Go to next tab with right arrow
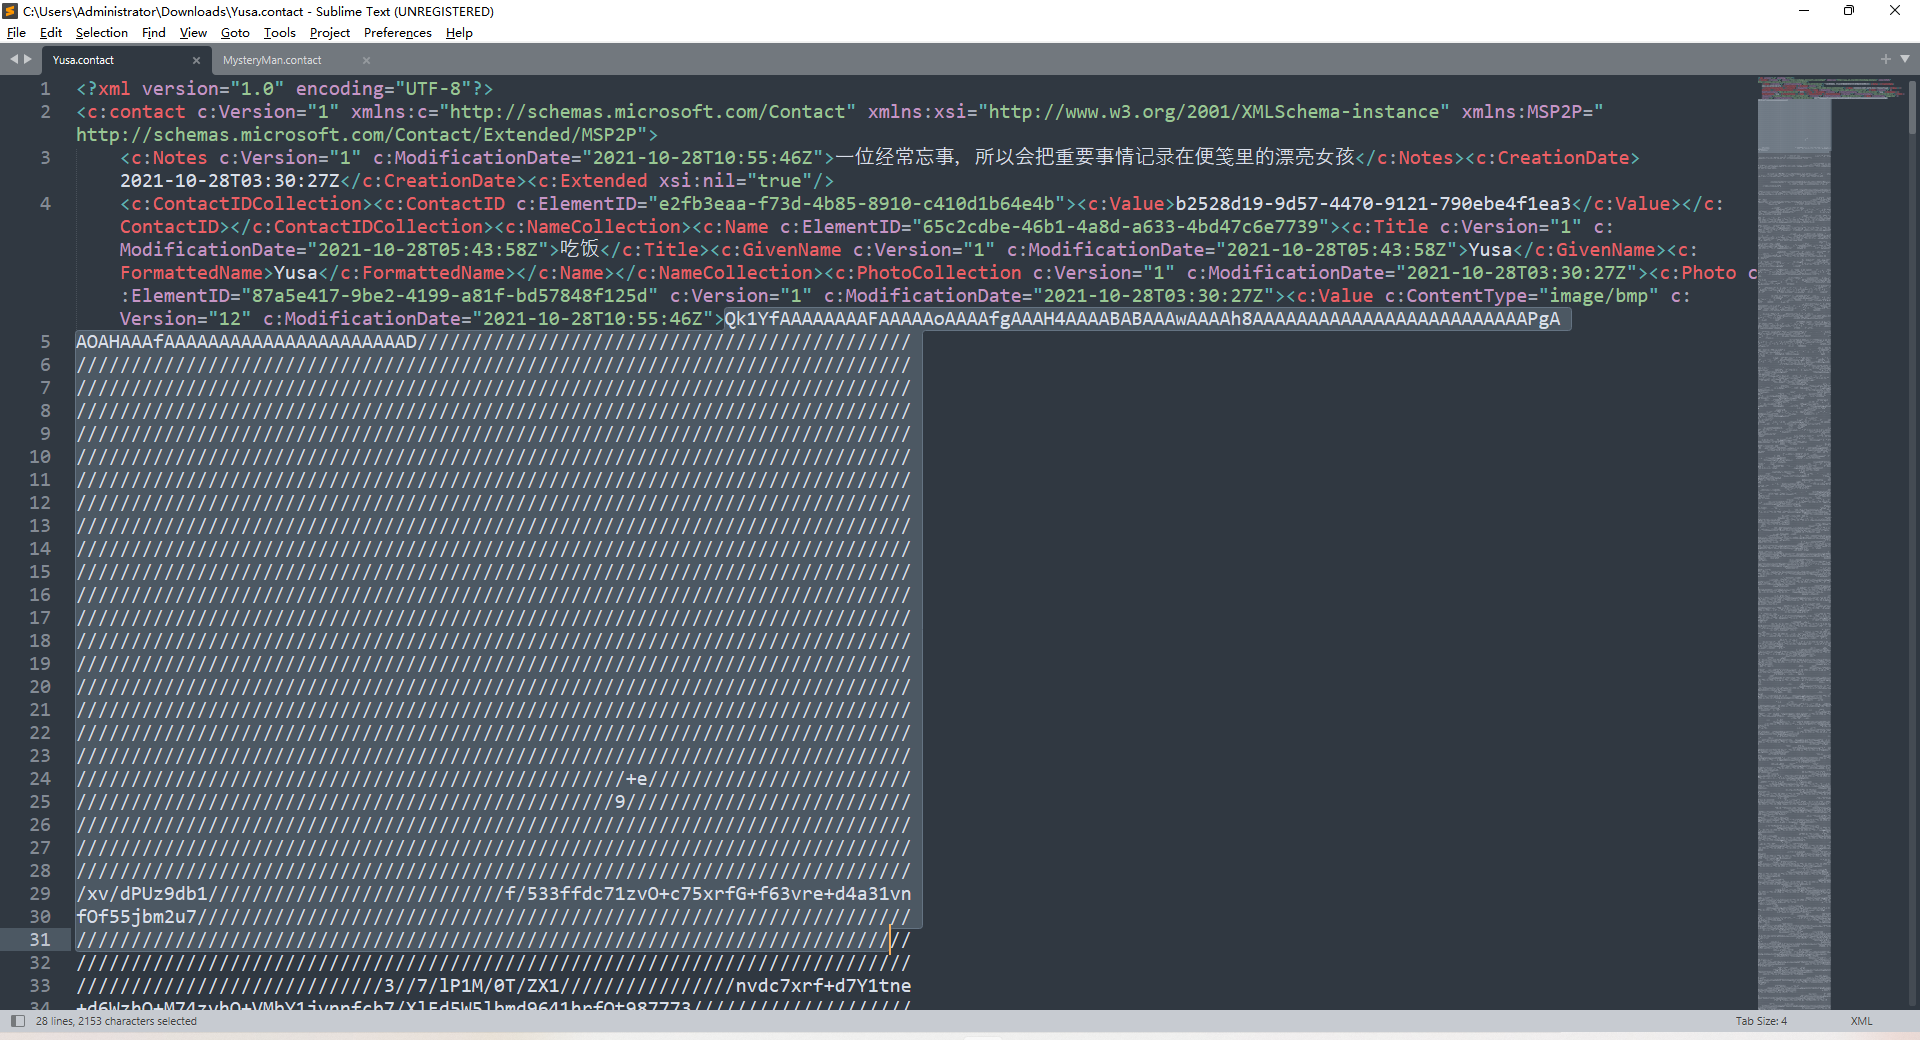Viewport: 1920px width, 1040px height. point(27,59)
